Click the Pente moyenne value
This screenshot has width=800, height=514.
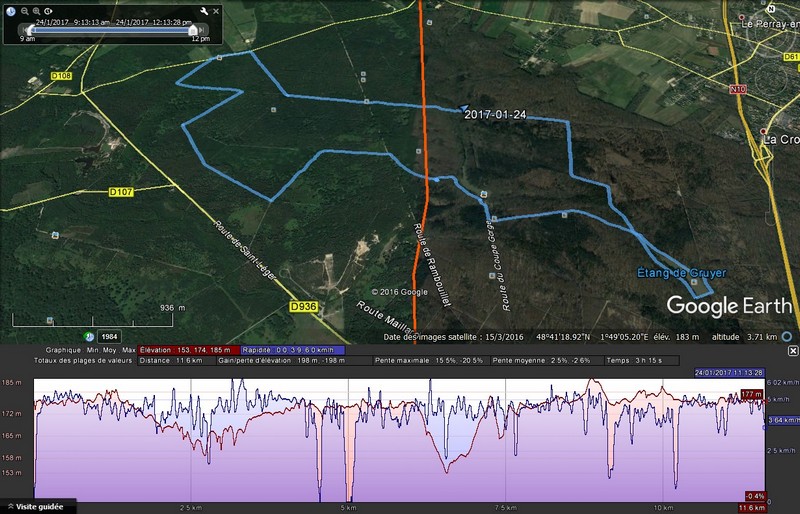[x=547, y=360]
